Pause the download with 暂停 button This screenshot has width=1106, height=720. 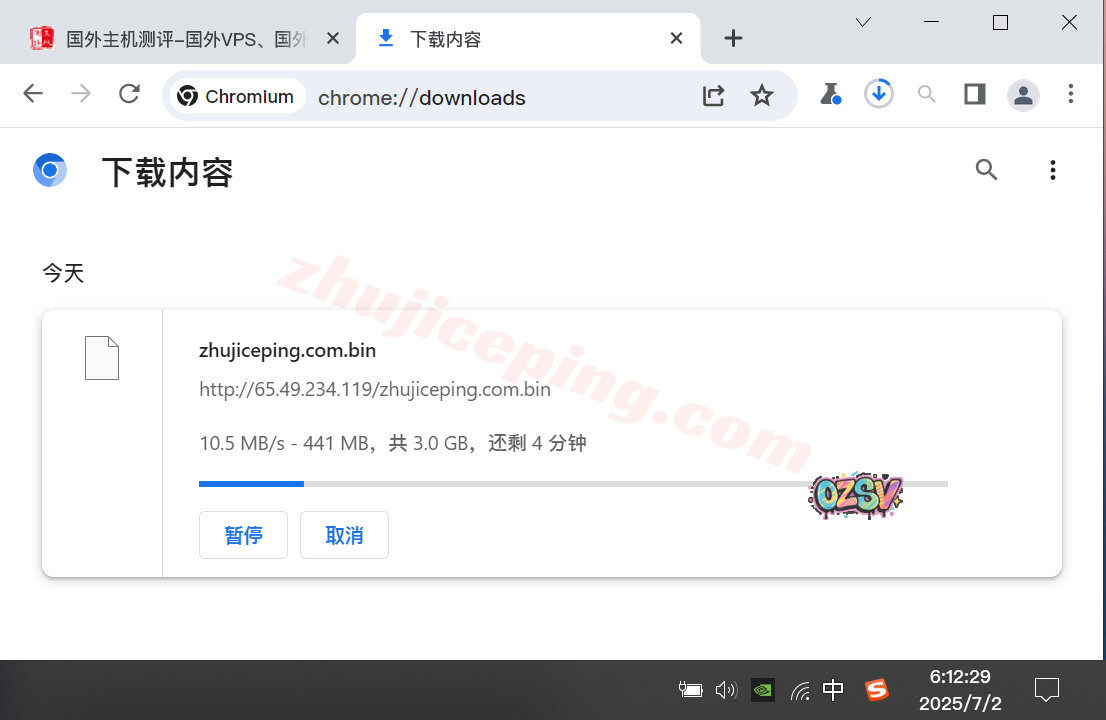click(243, 535)
